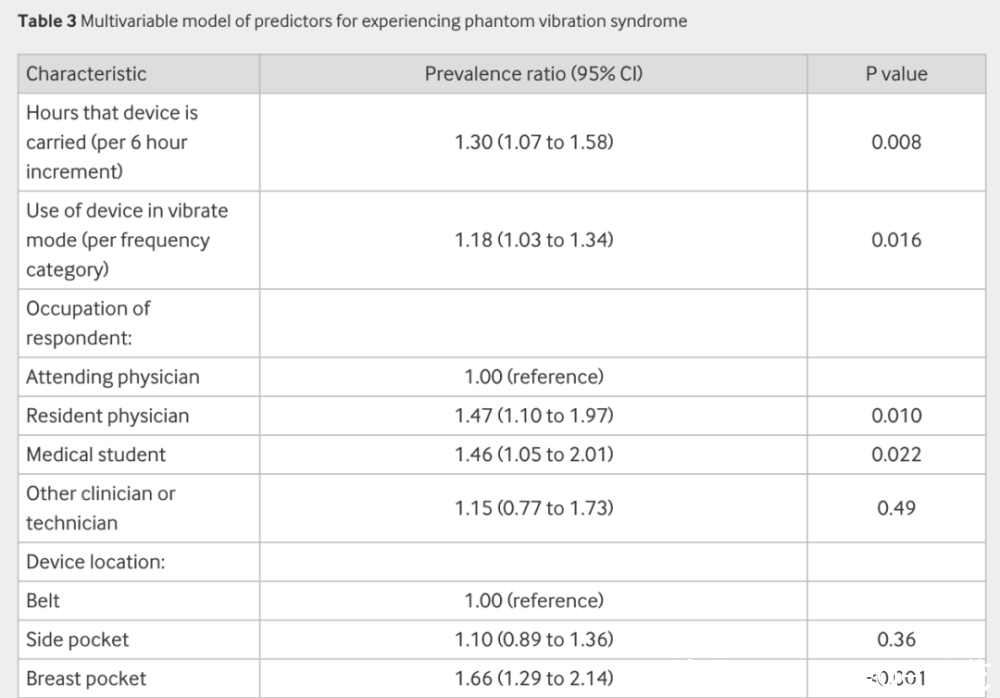
Task: Select the Device location heading row
Action: [95, 562]
